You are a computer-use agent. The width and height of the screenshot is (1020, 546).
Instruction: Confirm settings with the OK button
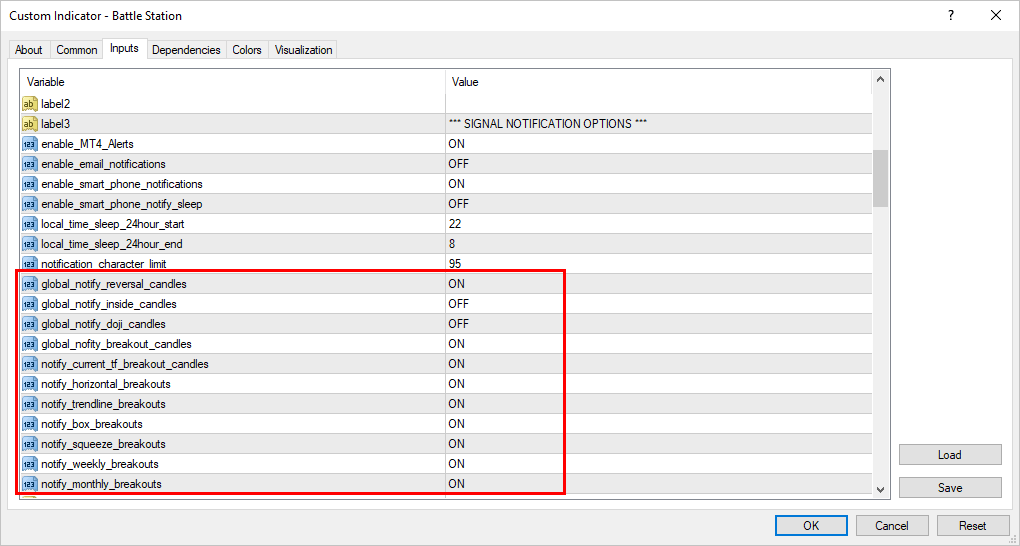click(x=811, y=526)
